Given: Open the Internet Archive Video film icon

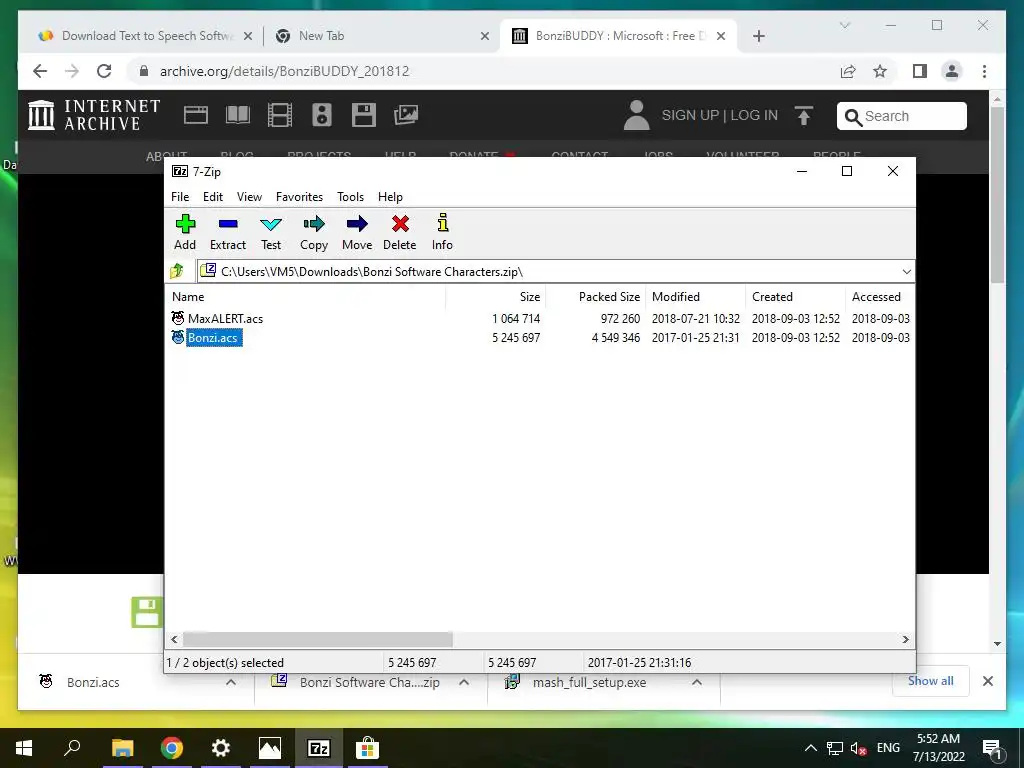Looking at the screenshot, I should point(280,115).
